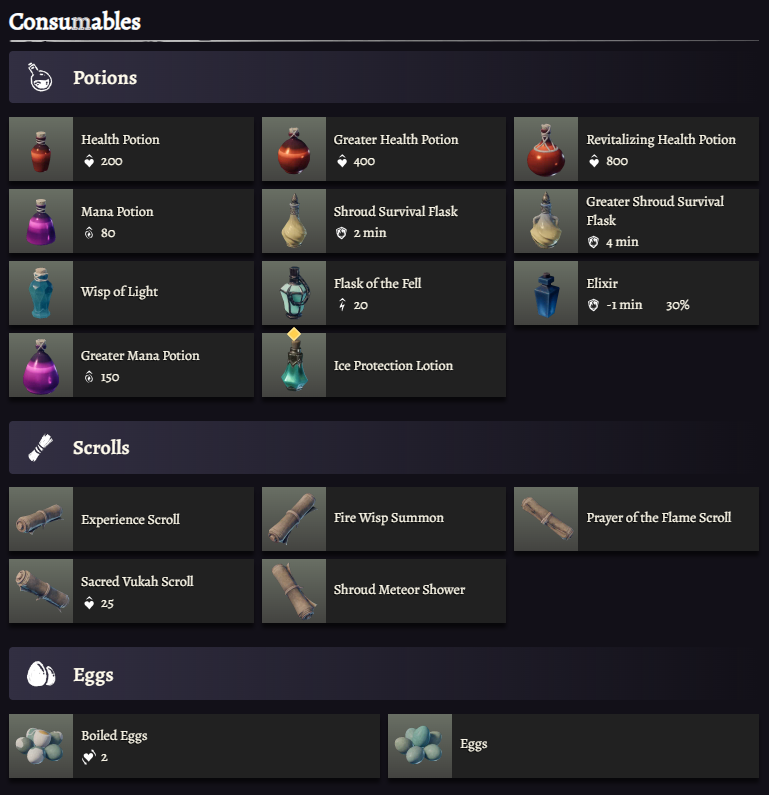Image resolution: width=769 pixels, height=795 pixels.
Task: Select the blue Elixir bottle icon
Action: (x=546, y=293)
